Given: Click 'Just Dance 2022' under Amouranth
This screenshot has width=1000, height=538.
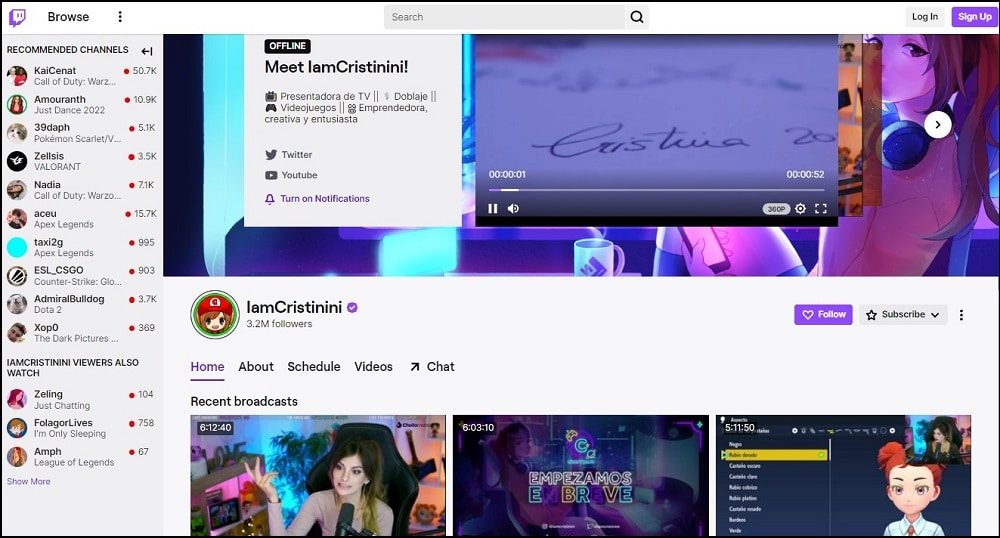Looking at the screenshot, I should click(x=70, y=110).
